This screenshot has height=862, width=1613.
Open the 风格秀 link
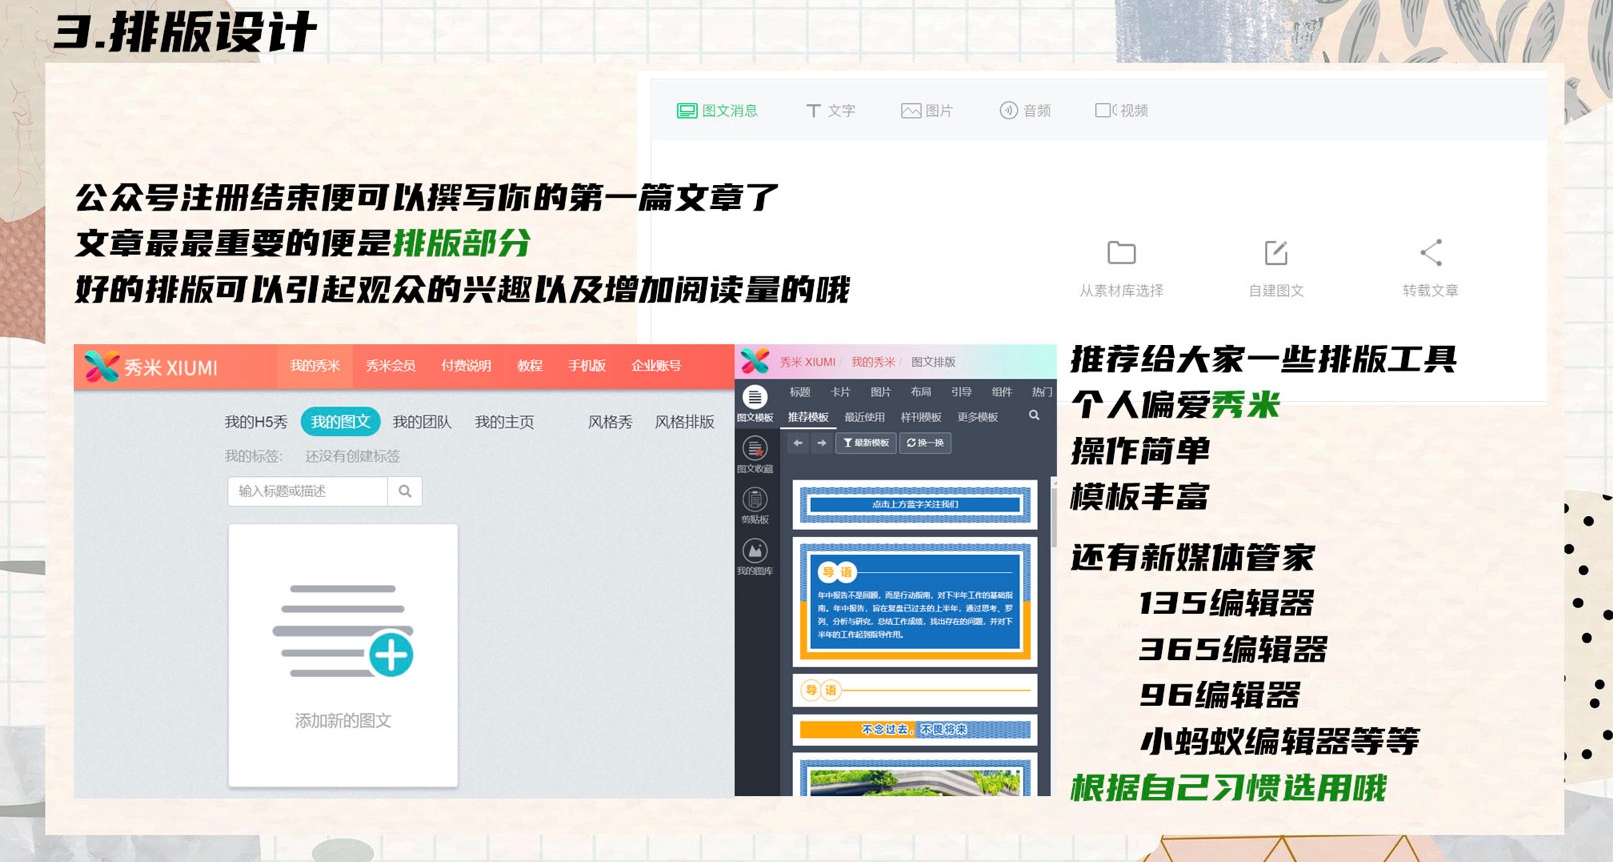point(610,422)
